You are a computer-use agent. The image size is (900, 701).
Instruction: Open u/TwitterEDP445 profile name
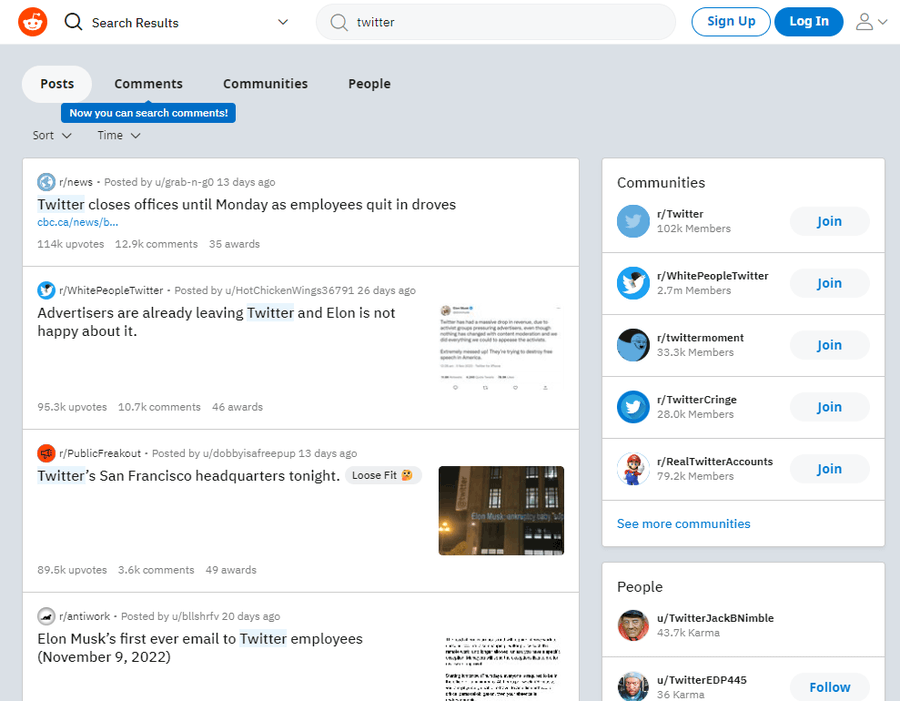click(702, 680)
